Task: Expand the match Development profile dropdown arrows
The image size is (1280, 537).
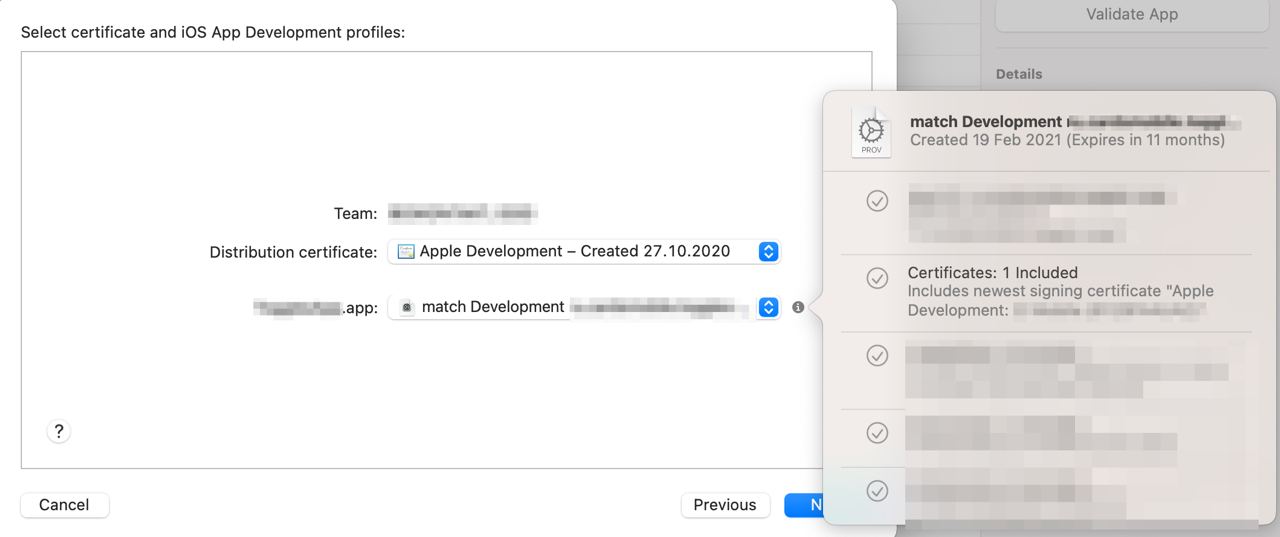Action: [x=768, y=307]
